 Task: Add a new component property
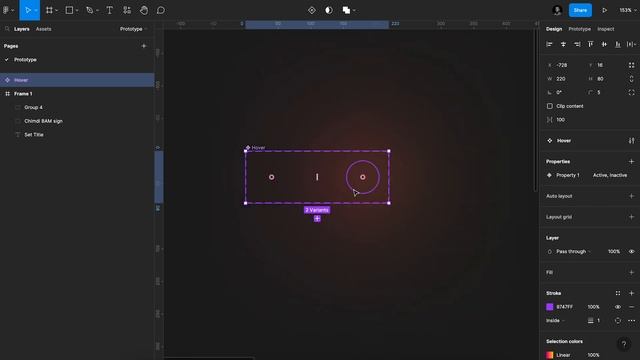click(631, 162)
